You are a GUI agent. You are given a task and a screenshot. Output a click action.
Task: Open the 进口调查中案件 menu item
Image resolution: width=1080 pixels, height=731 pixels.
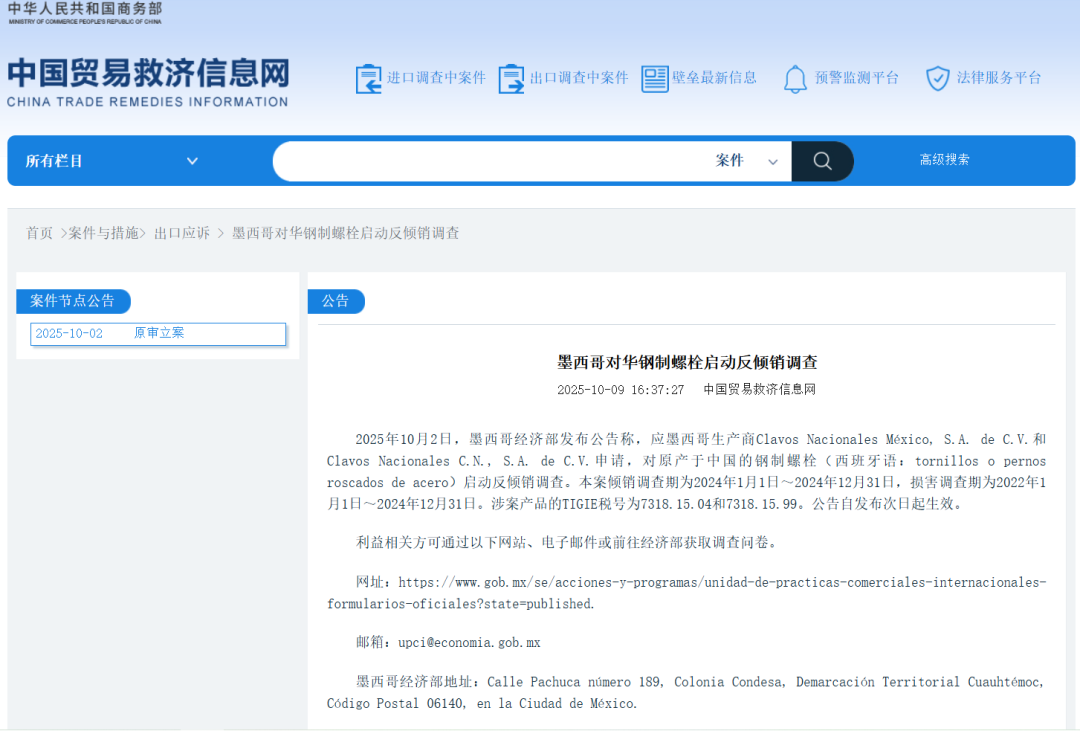[436, 78]
